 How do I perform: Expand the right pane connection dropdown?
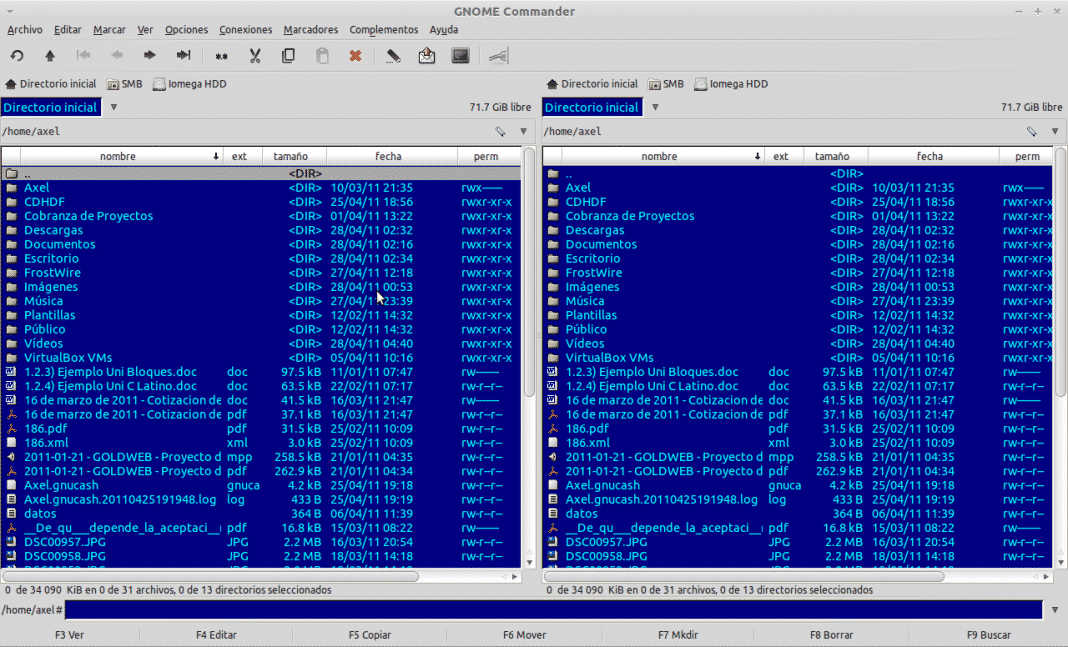(x=655, y=108)
